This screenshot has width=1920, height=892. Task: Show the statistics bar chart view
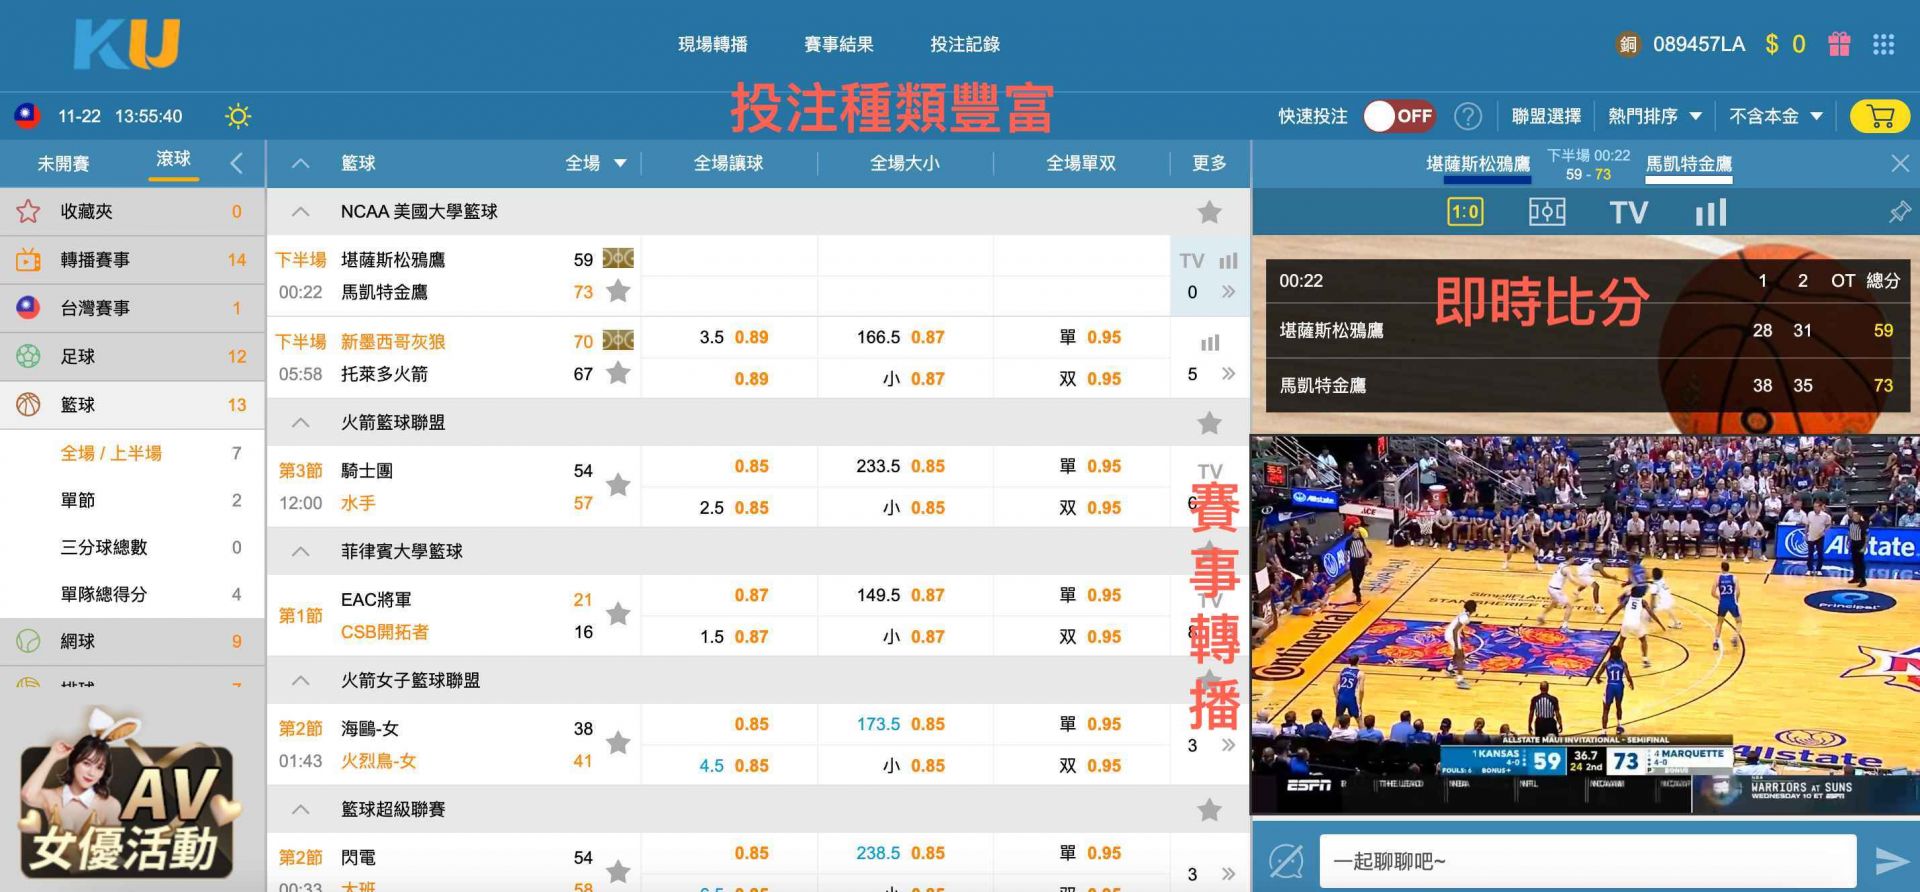(x=1711, y=212)
